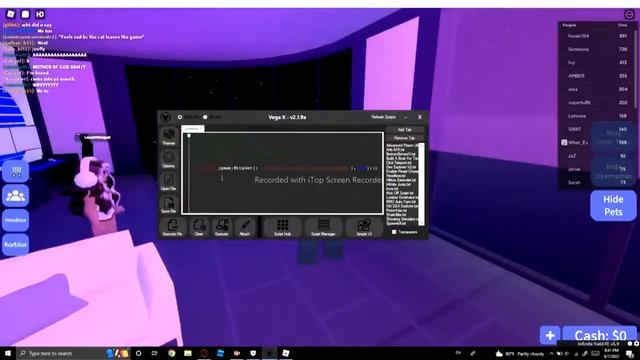
Task: Click the circular menu icon top-right corner
Action: click(629, 15)
